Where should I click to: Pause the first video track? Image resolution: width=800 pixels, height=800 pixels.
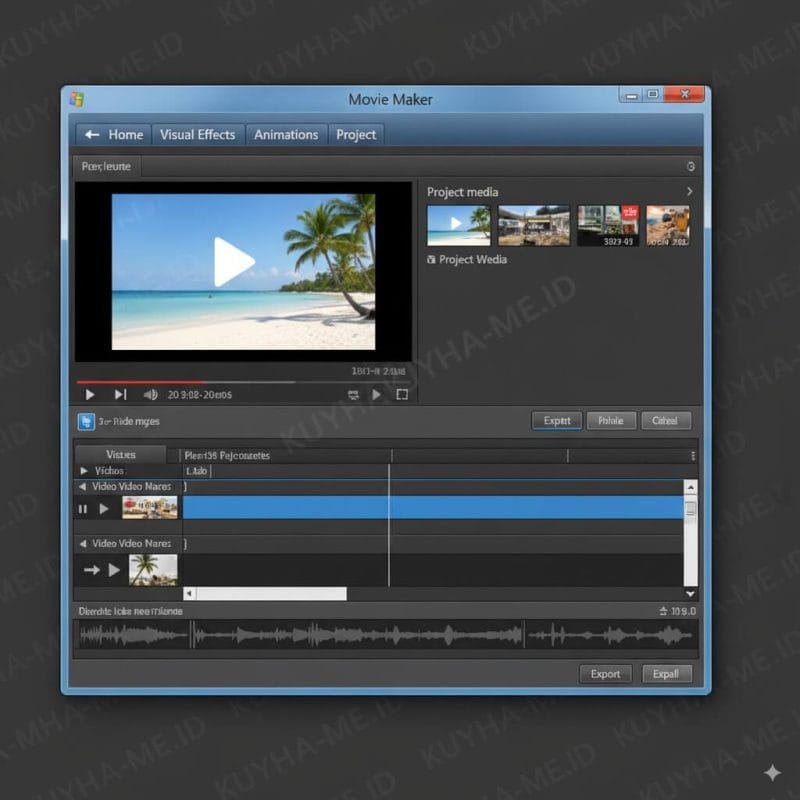83,509
